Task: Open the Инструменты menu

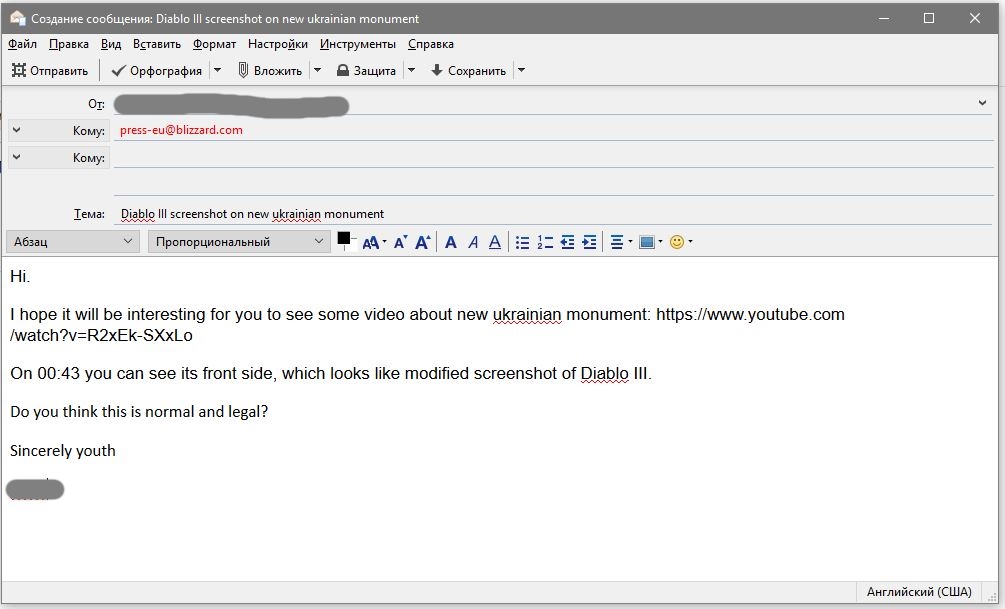Action: click(358, 44)
